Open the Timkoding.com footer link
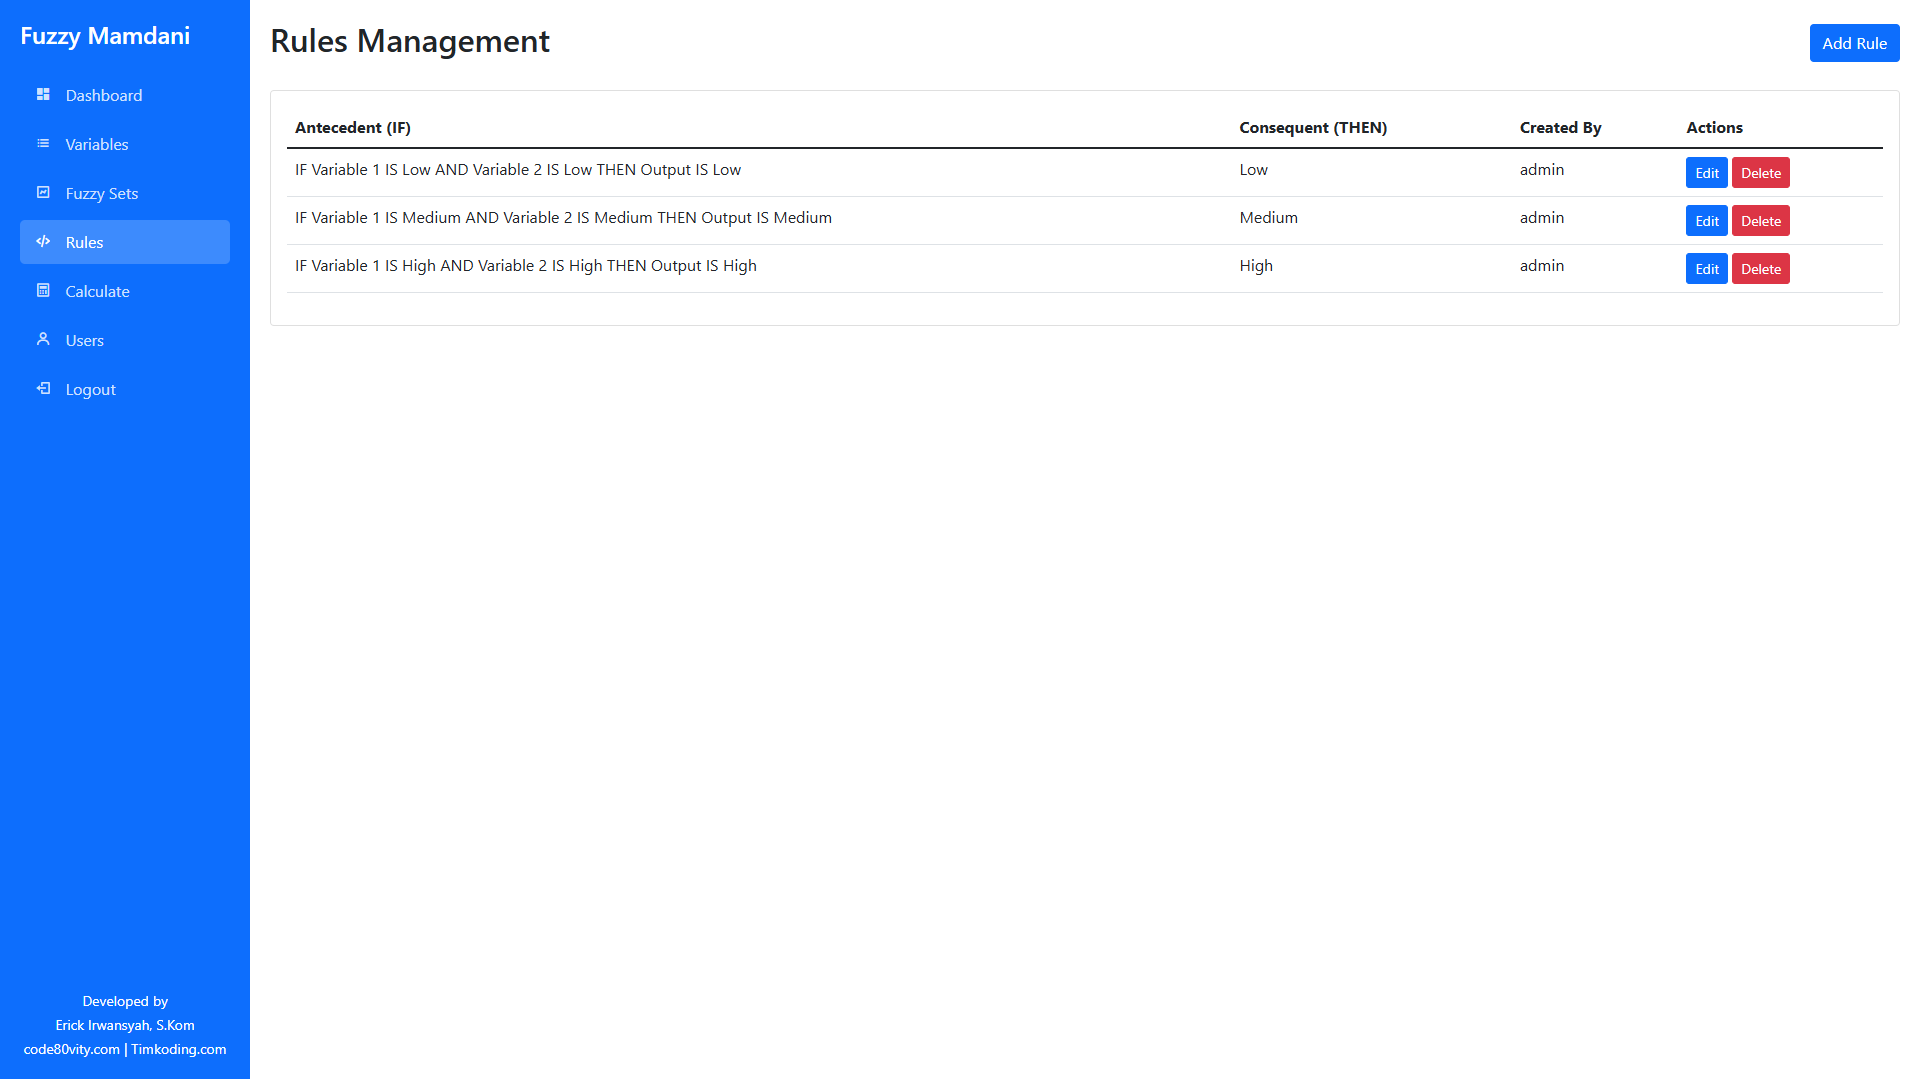Screen dimensions: 1919x1079 tap(179, 1049)
